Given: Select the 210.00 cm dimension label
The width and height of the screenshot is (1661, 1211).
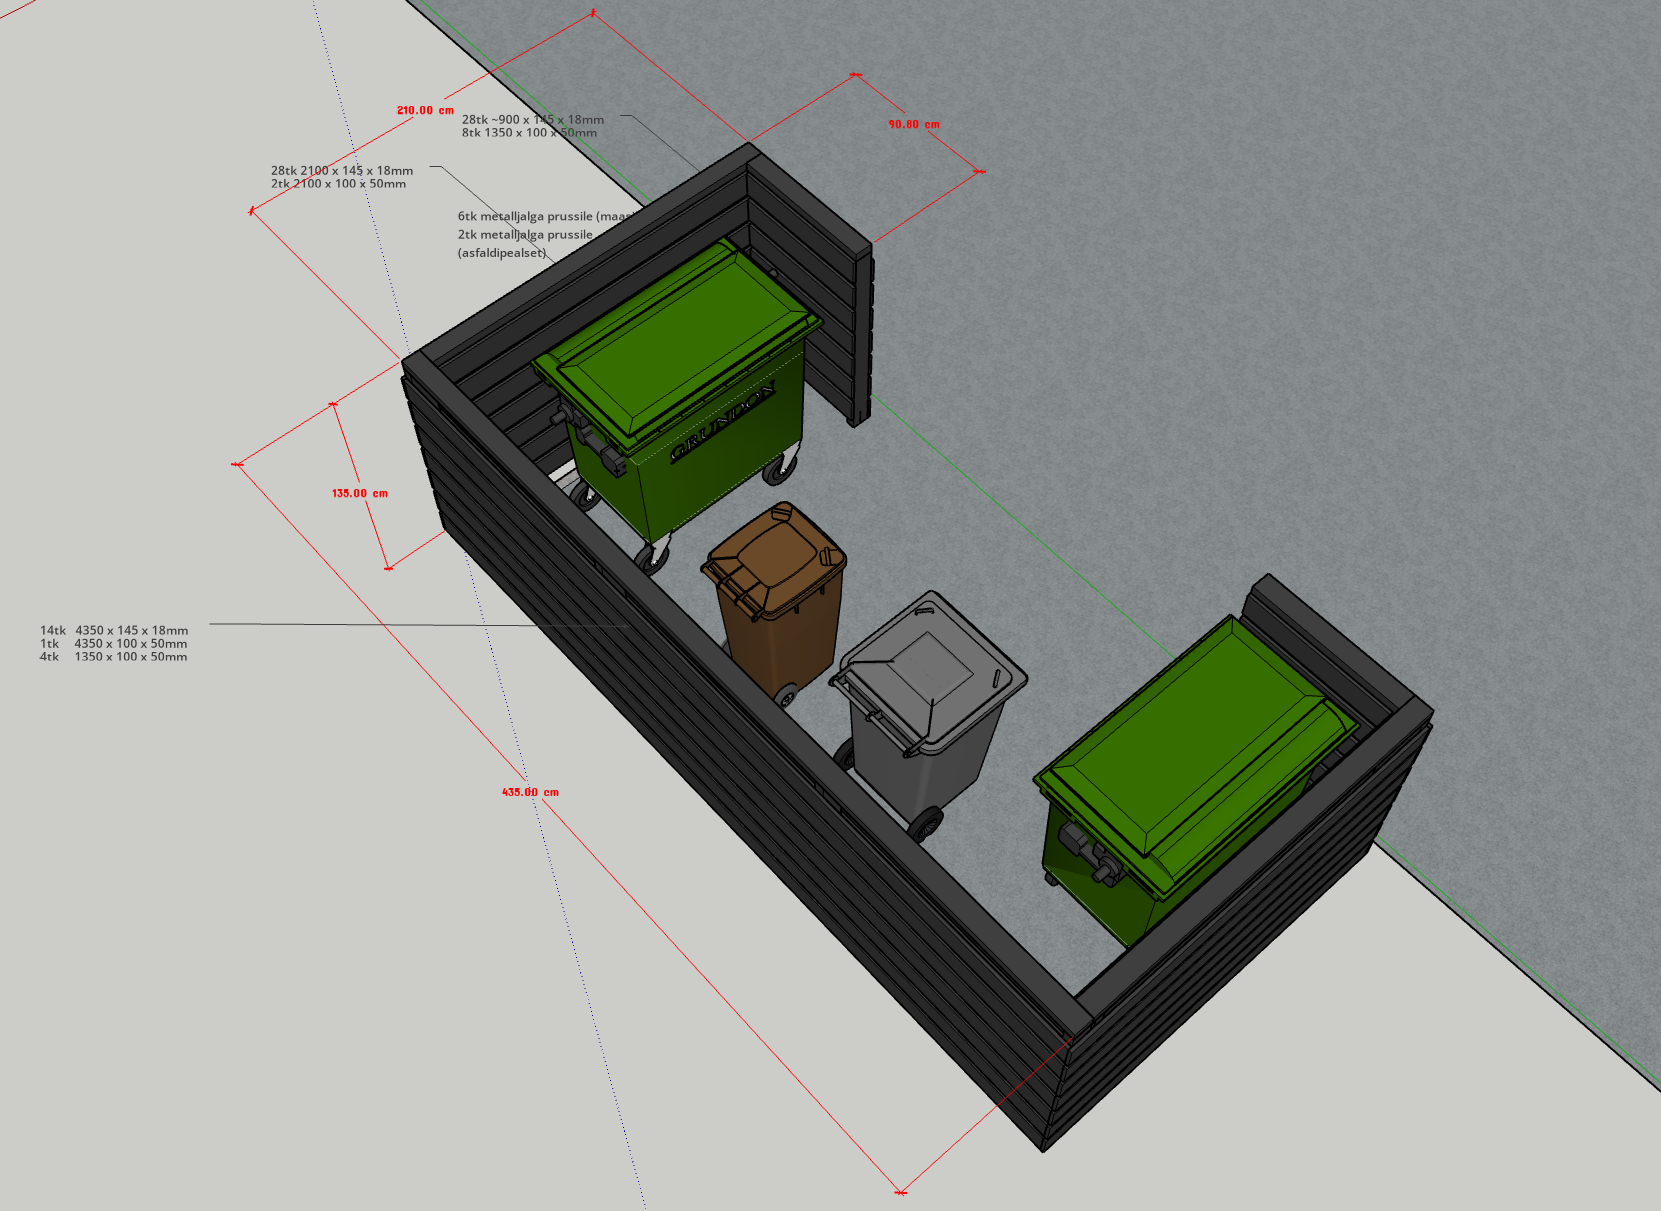Looking at the screenshot, I should 425,110.
